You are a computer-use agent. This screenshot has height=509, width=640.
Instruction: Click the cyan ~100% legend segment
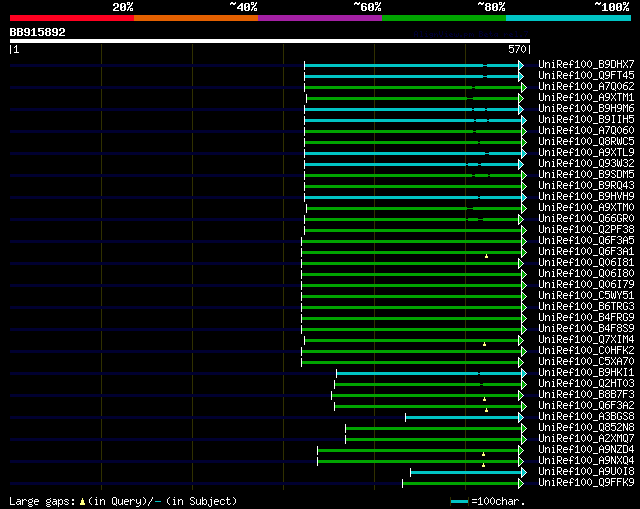click(567, 18)
